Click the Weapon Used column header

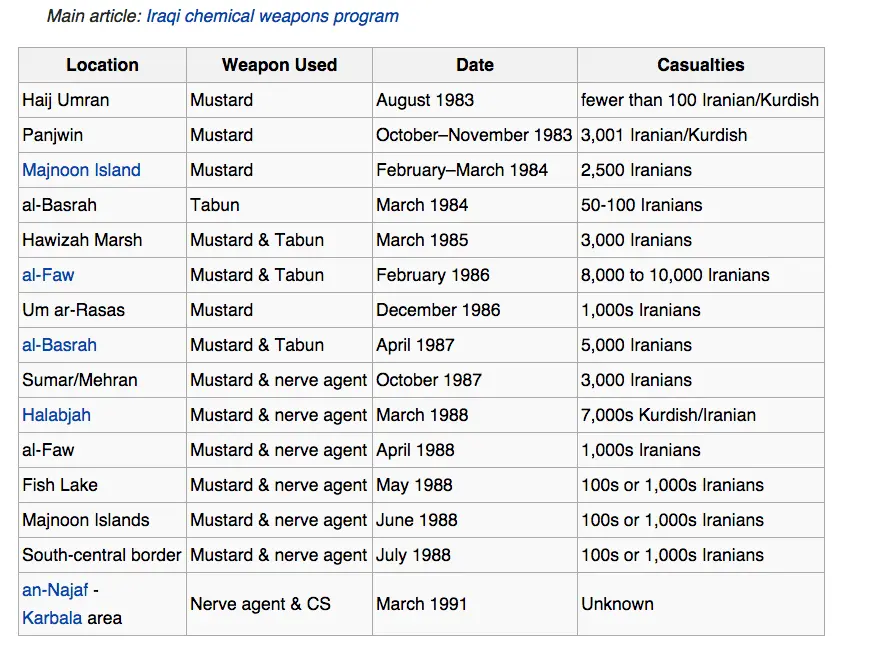click(279, 65)
